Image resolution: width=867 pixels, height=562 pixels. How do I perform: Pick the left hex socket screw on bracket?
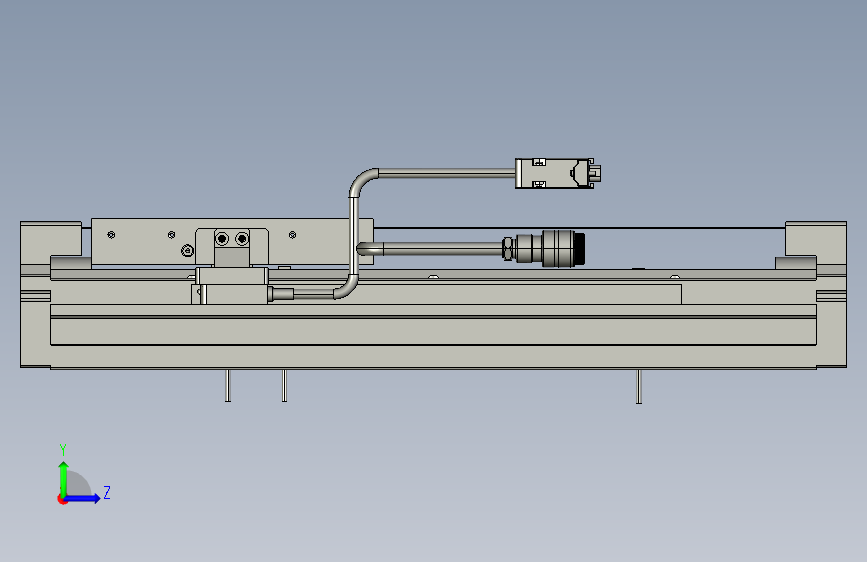pos(222,239)
